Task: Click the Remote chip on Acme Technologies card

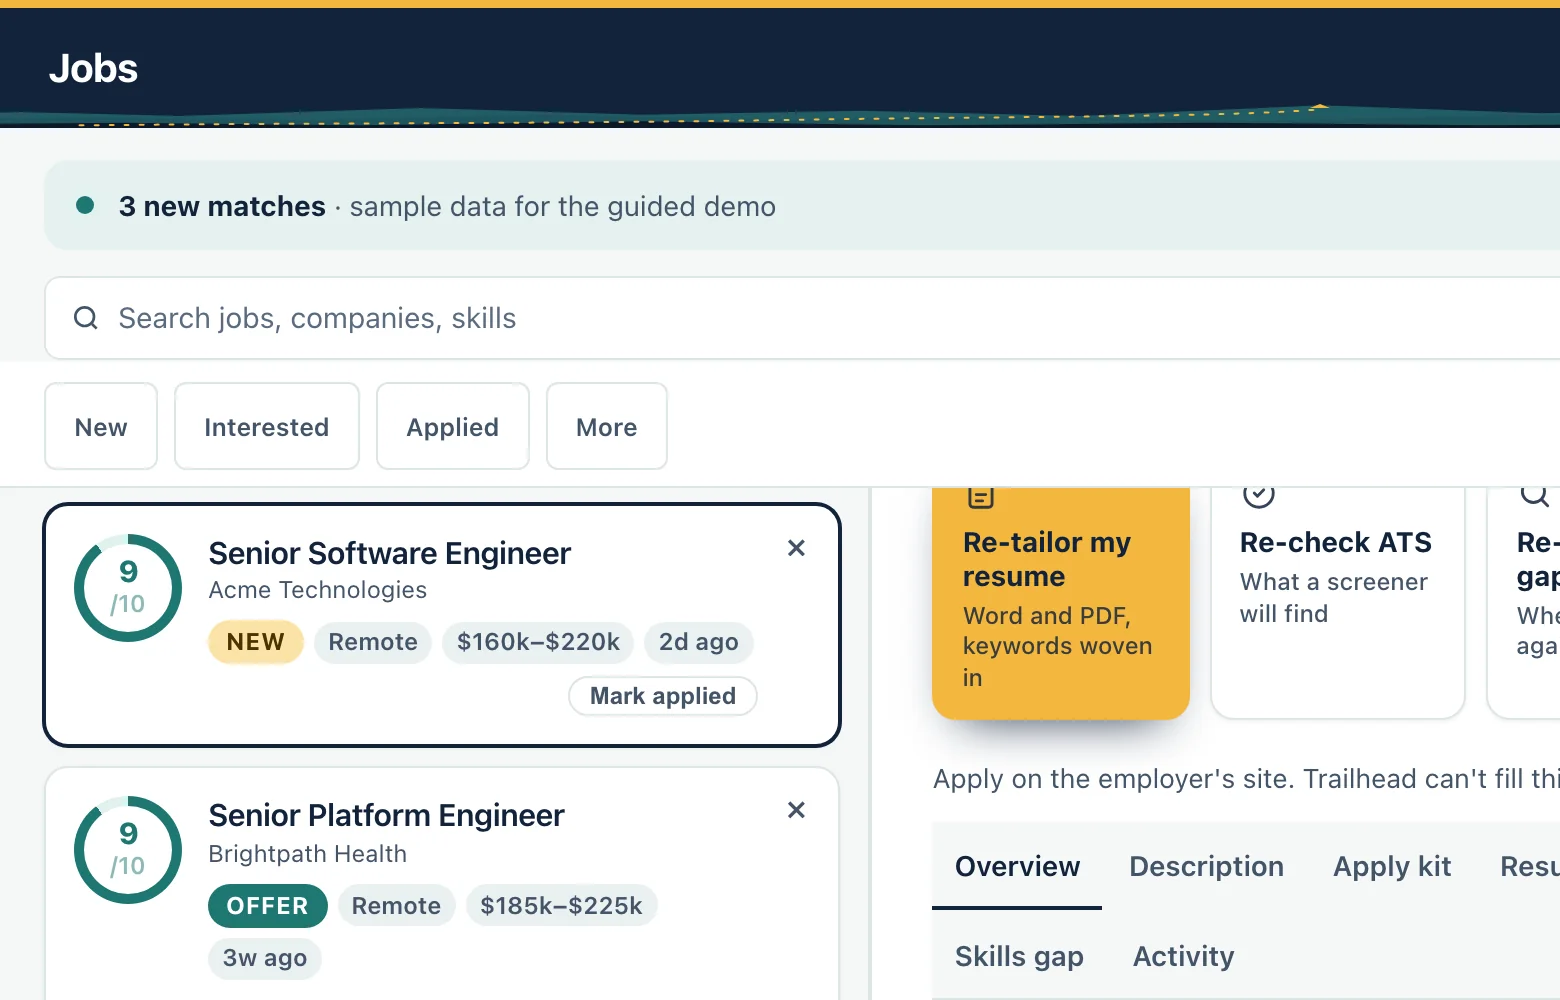Action: 373,642
